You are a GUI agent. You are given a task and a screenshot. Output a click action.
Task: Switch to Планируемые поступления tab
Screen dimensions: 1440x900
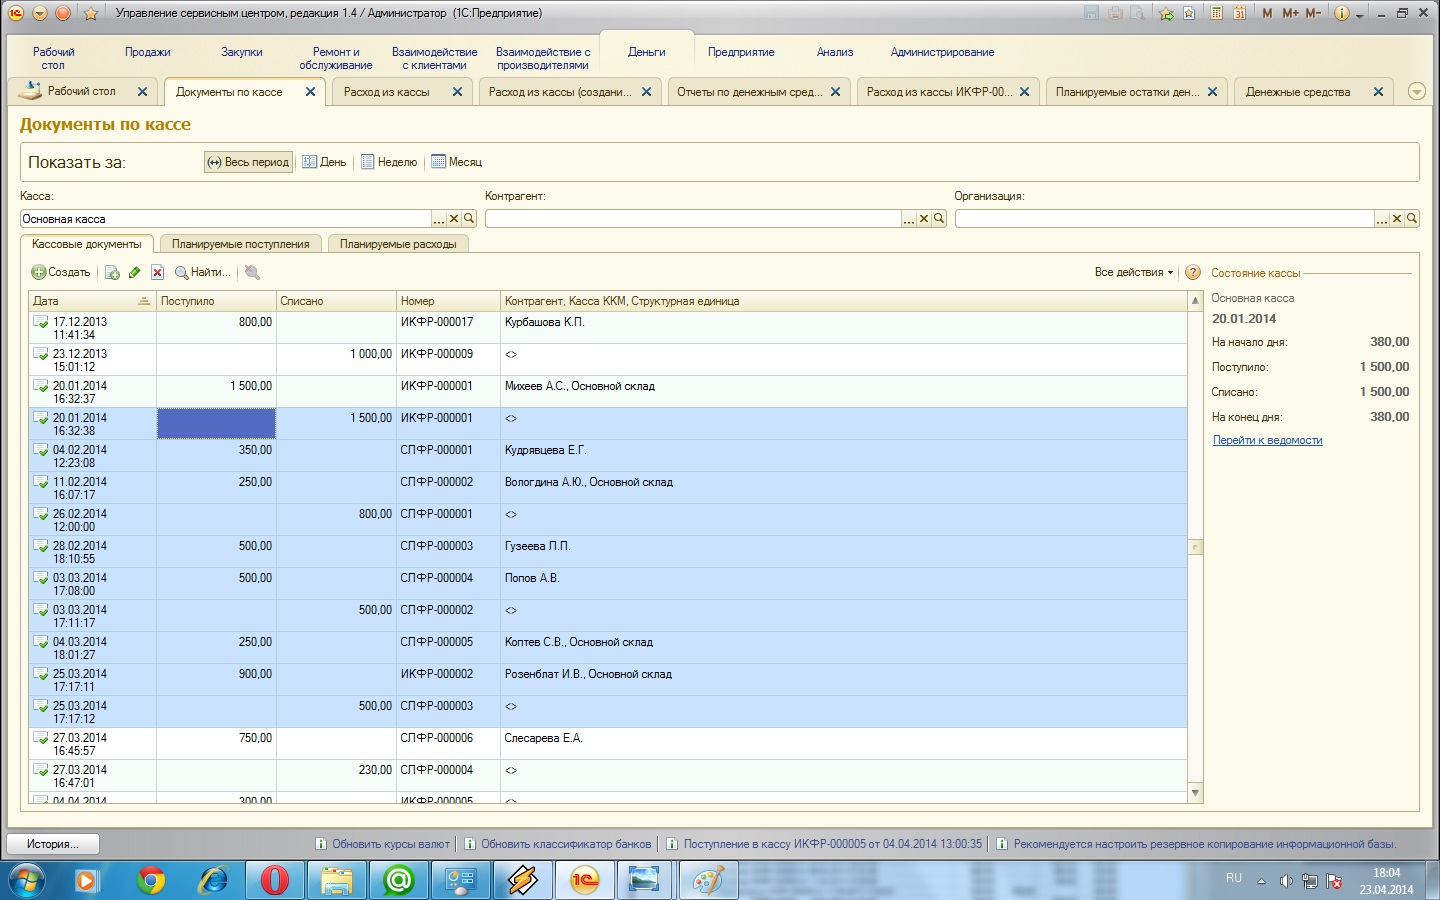tap(240, 244)
